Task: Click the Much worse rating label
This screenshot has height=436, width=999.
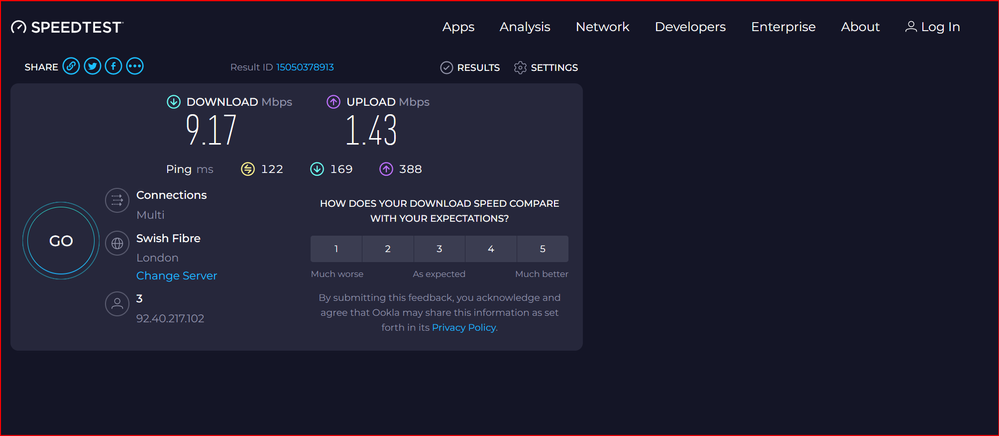Action: (337, 274)
